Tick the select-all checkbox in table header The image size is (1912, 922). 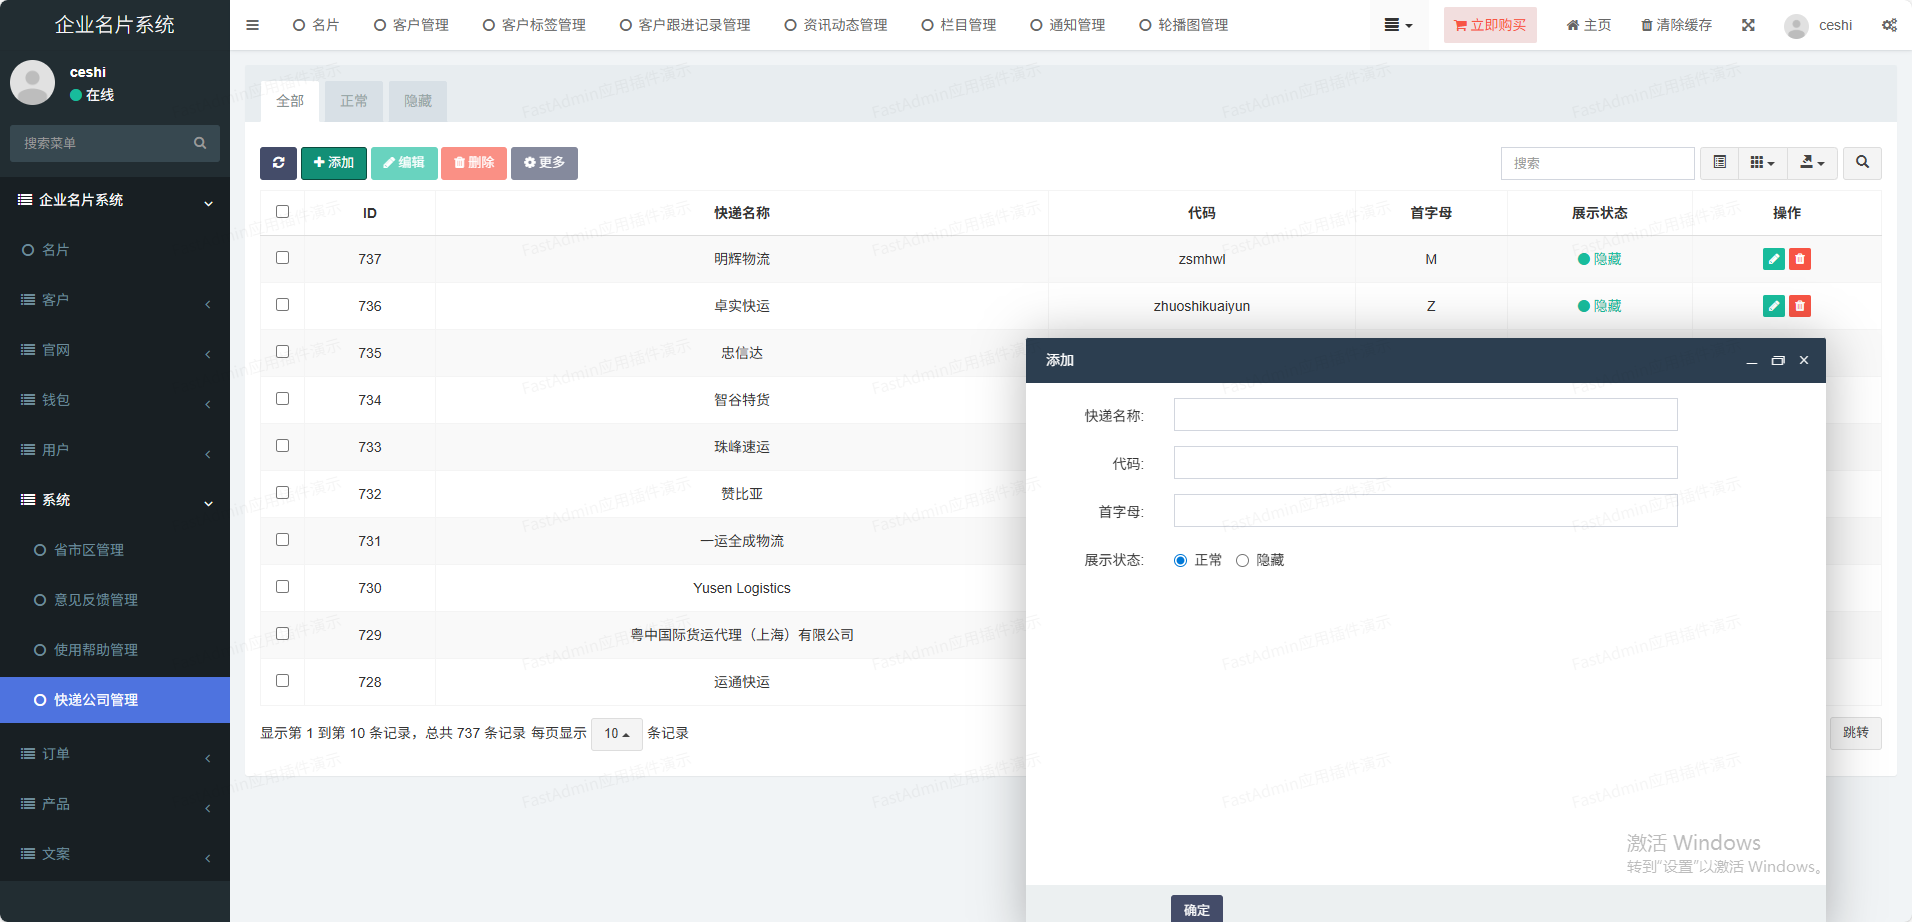(x=282, y=212)
